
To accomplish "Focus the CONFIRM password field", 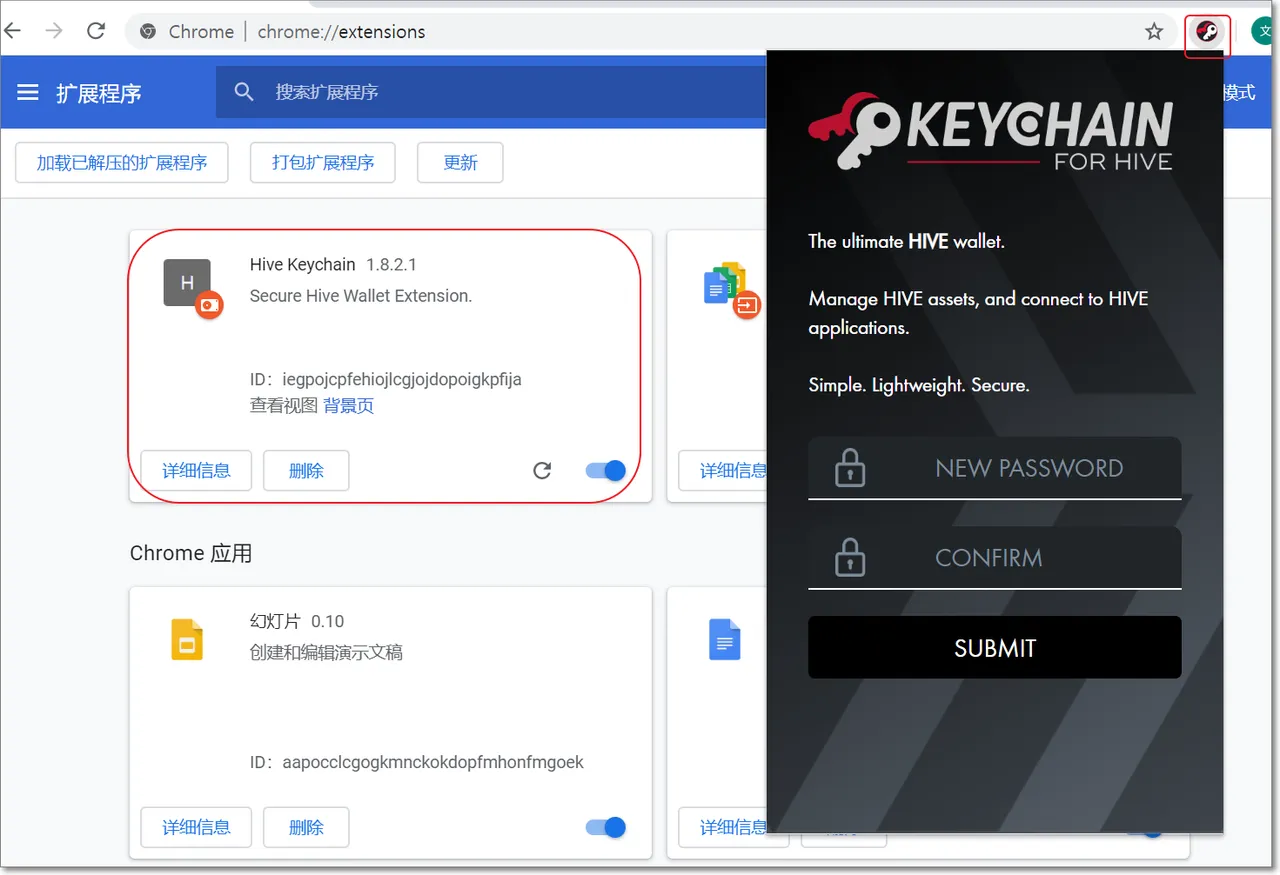I will [995, 558].
